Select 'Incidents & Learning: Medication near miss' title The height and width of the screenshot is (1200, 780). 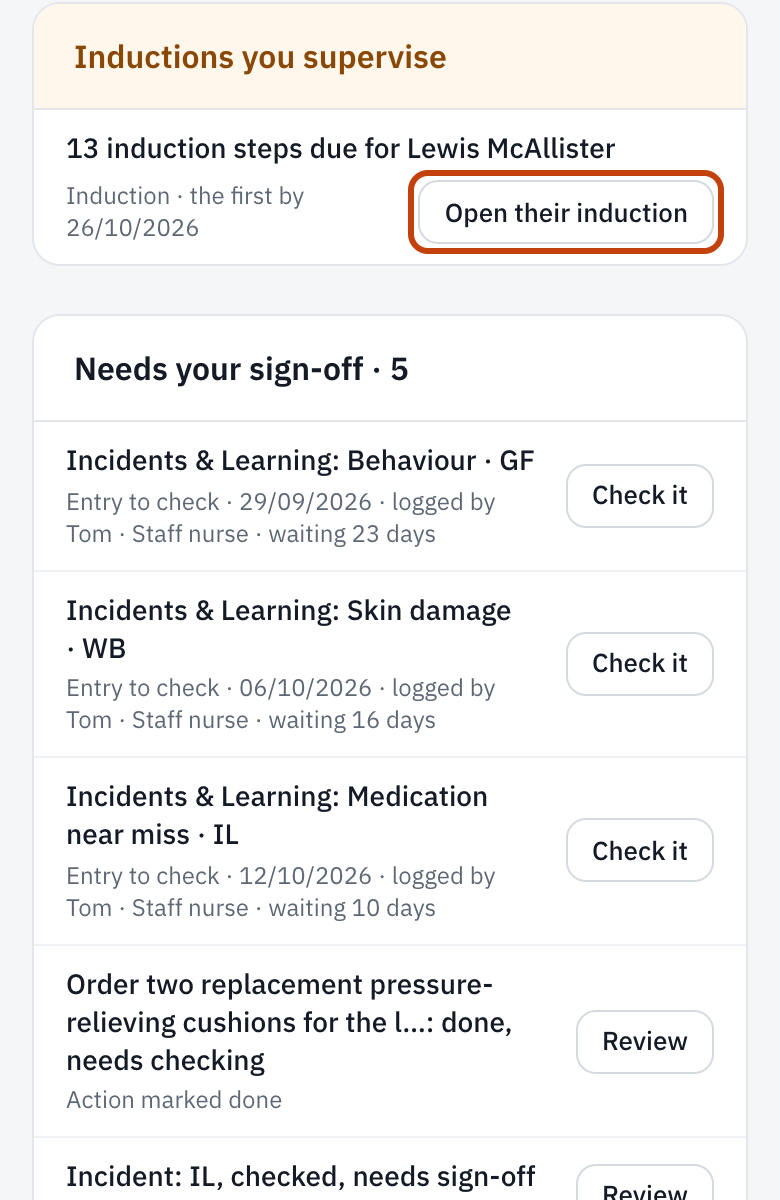[x=277, y=815]
